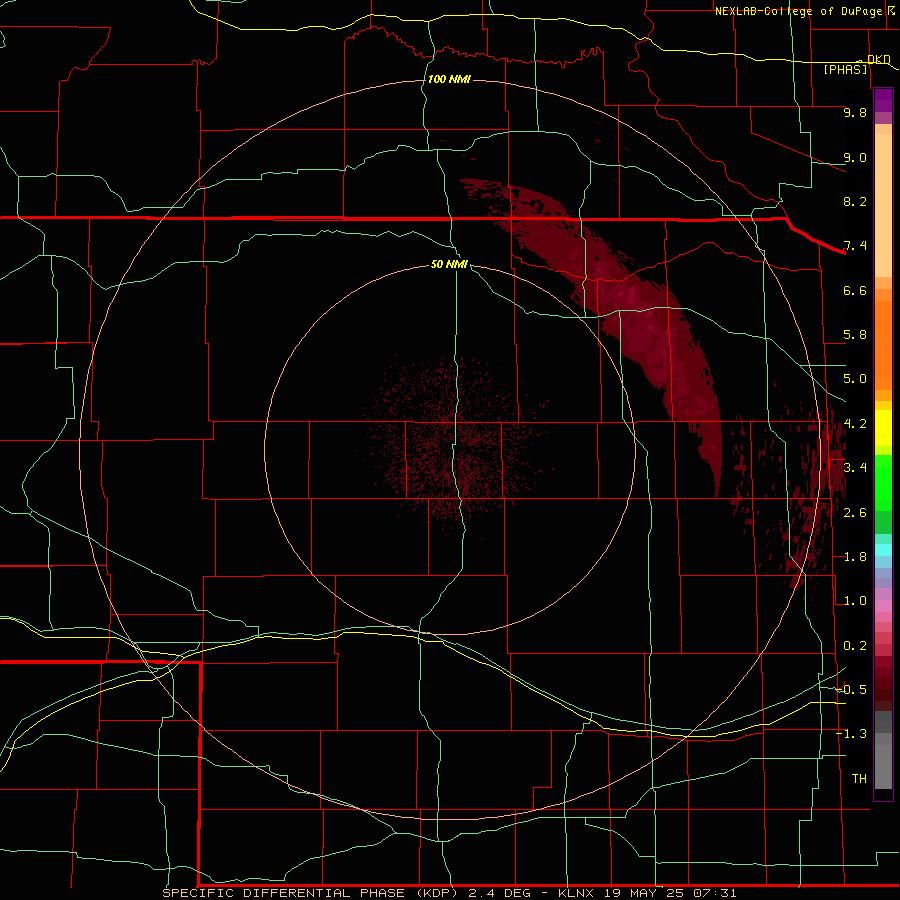Click the 50 NMI range ring label
Viewport: 900px width, 900px height.
click(x=449, y=265)
